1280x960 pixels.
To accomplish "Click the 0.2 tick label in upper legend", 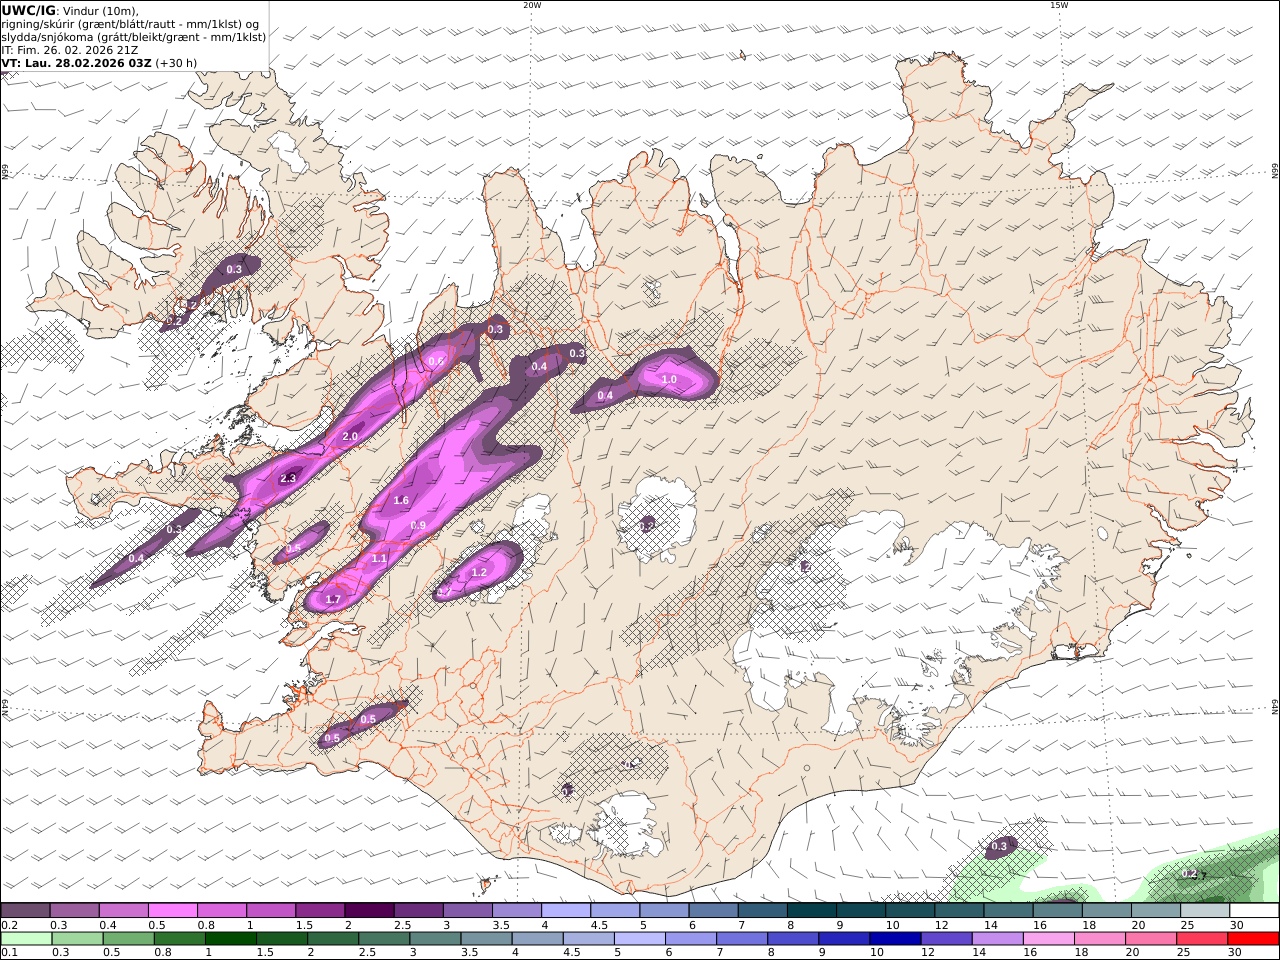I will [8, 925].
